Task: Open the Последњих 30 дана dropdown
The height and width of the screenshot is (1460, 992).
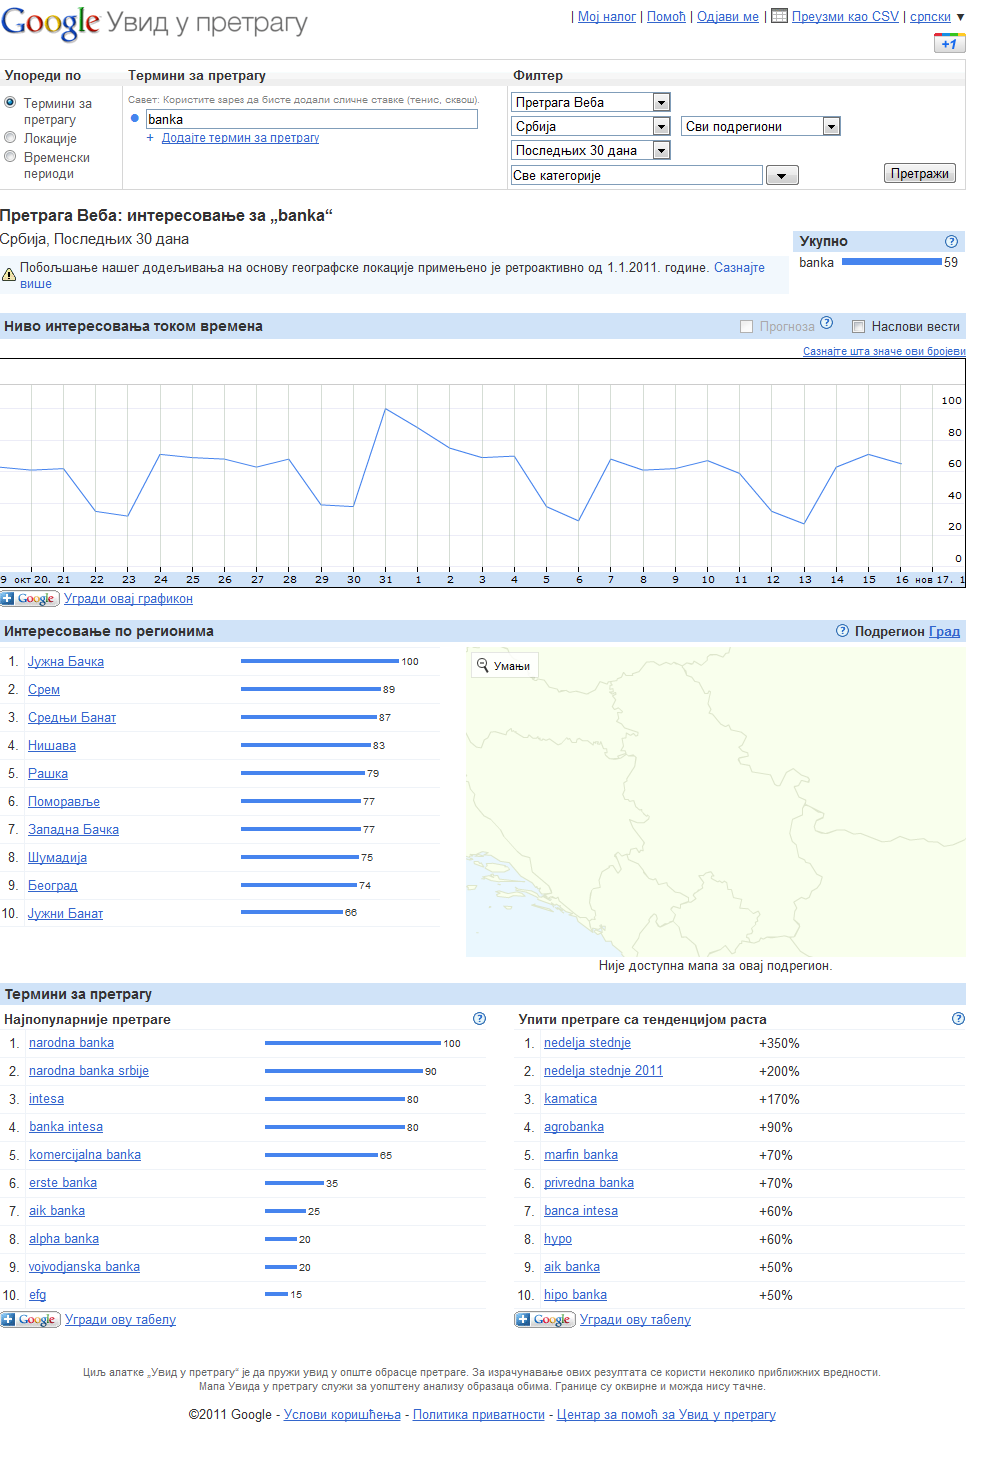Action: [x=590, y=150]
